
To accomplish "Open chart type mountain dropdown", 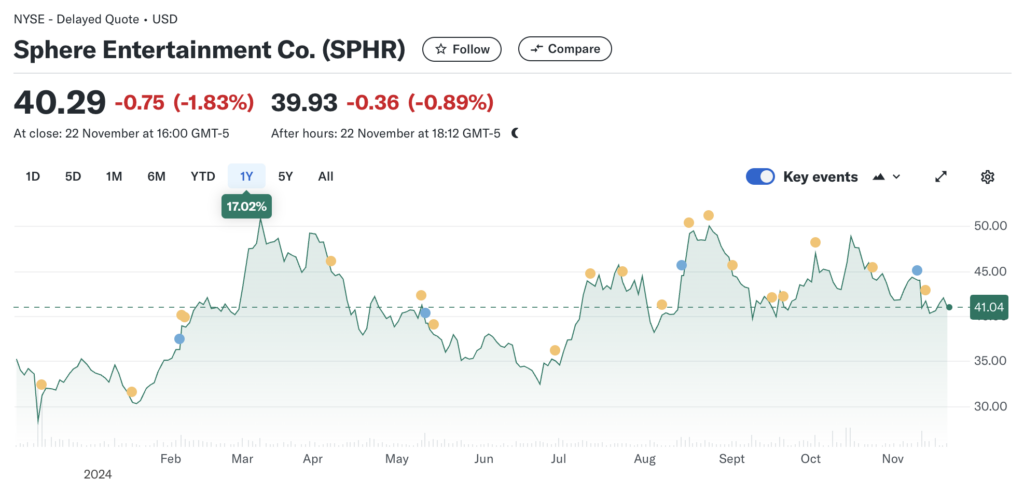I will (x=887, y=177).
